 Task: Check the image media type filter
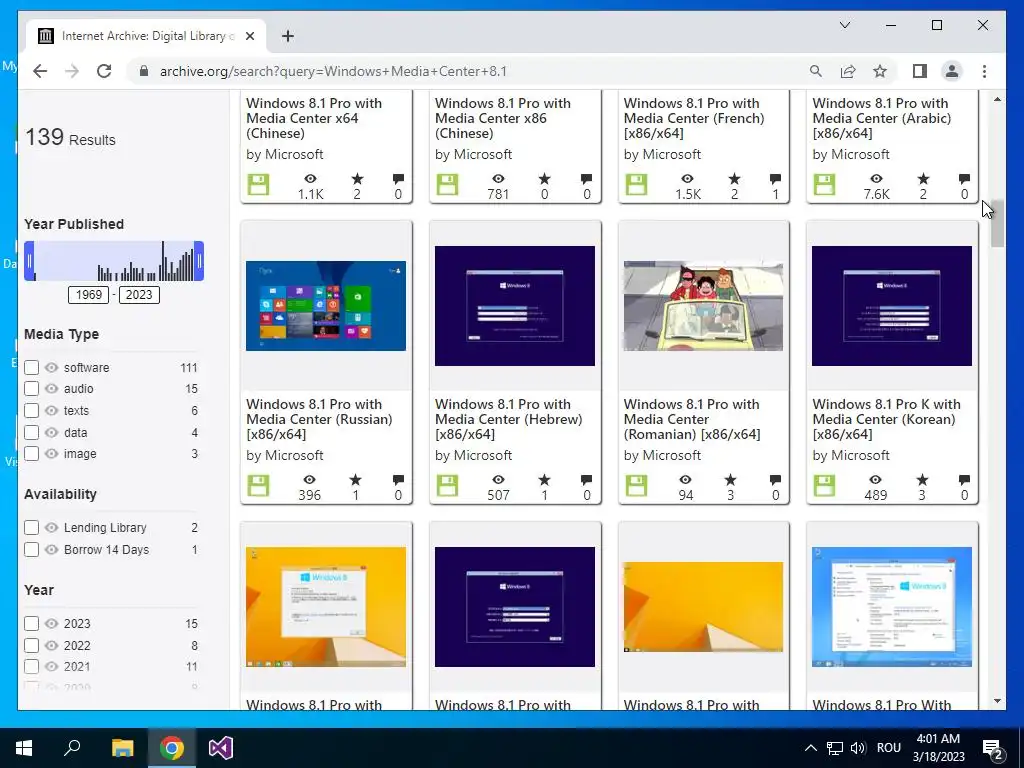coord(31,453)
